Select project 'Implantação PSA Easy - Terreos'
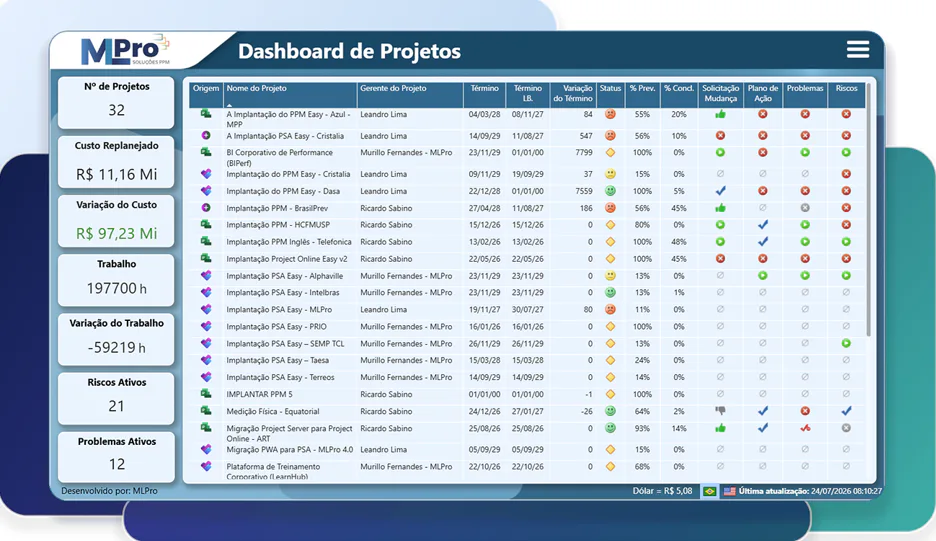936x541 pixels. (x=280, y=377)
